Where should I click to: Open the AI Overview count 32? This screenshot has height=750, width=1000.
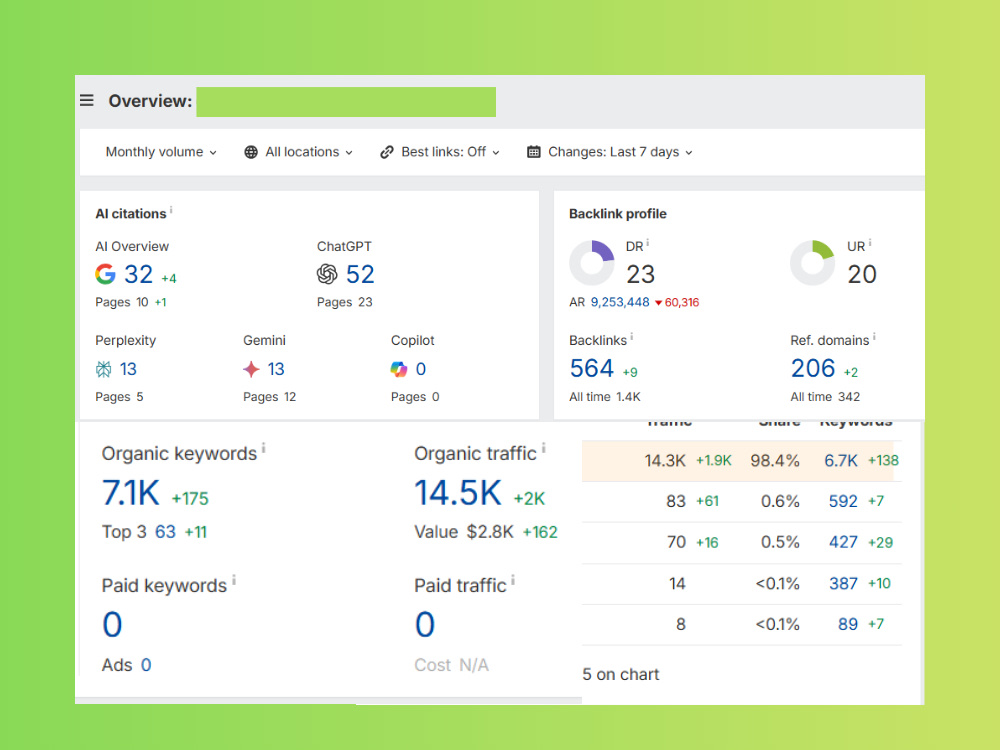tap(138, 275)
